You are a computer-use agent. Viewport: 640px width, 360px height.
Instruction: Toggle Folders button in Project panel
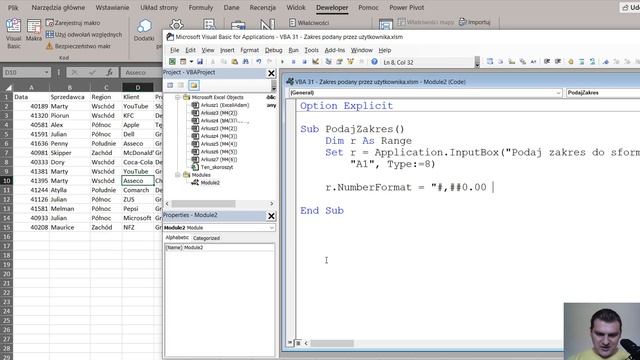point(194,85)
